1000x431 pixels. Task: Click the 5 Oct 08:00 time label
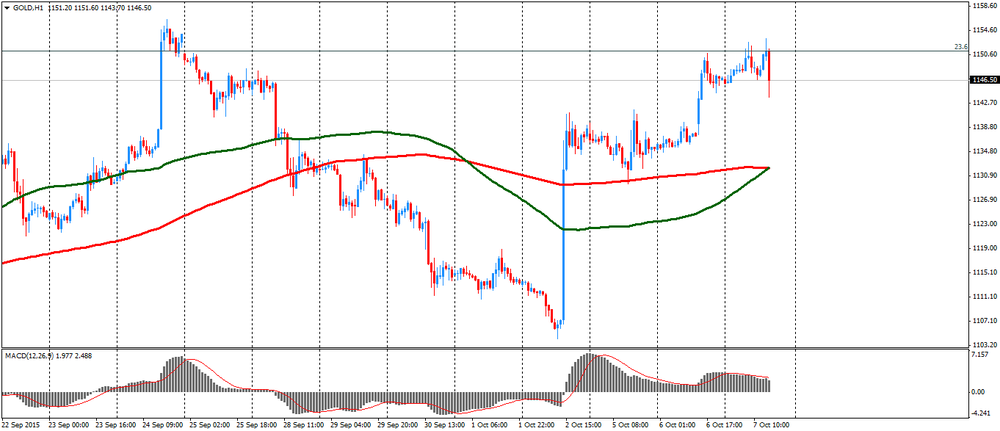pyautogui.click(x=629, y=423)
